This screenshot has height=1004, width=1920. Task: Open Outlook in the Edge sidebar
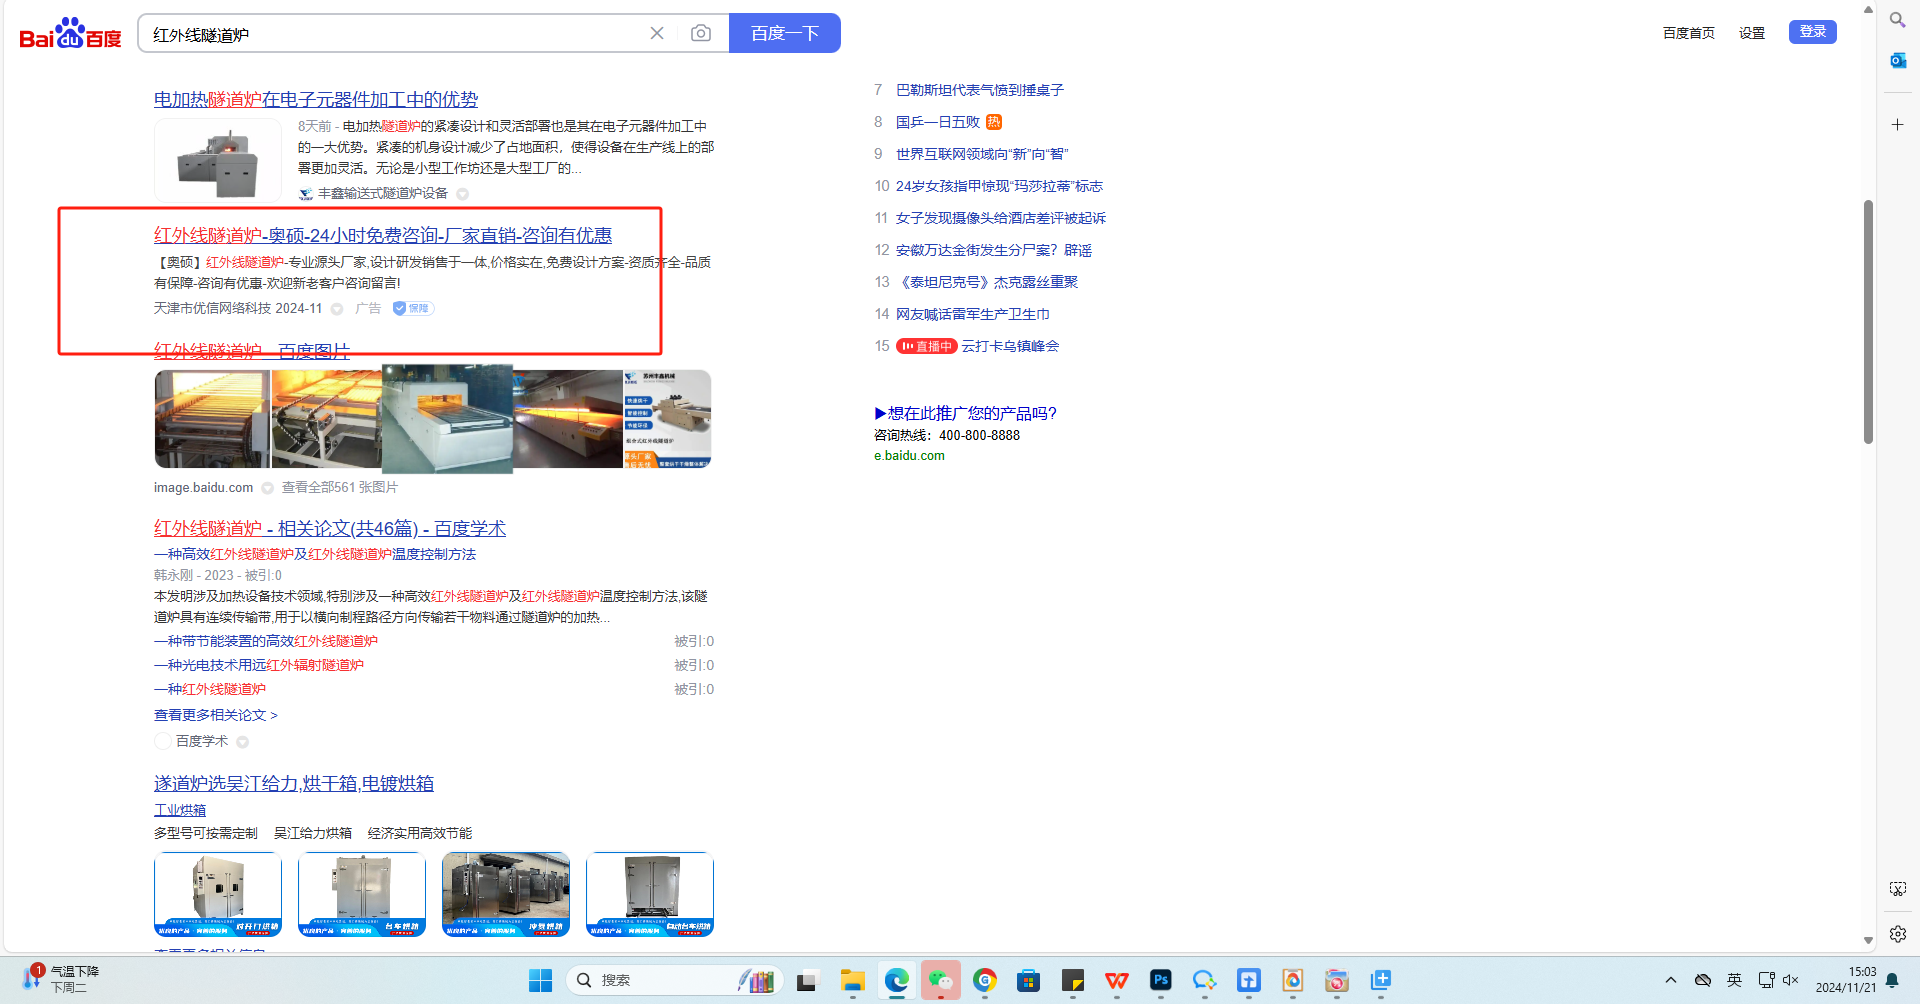click(1897, 61)
